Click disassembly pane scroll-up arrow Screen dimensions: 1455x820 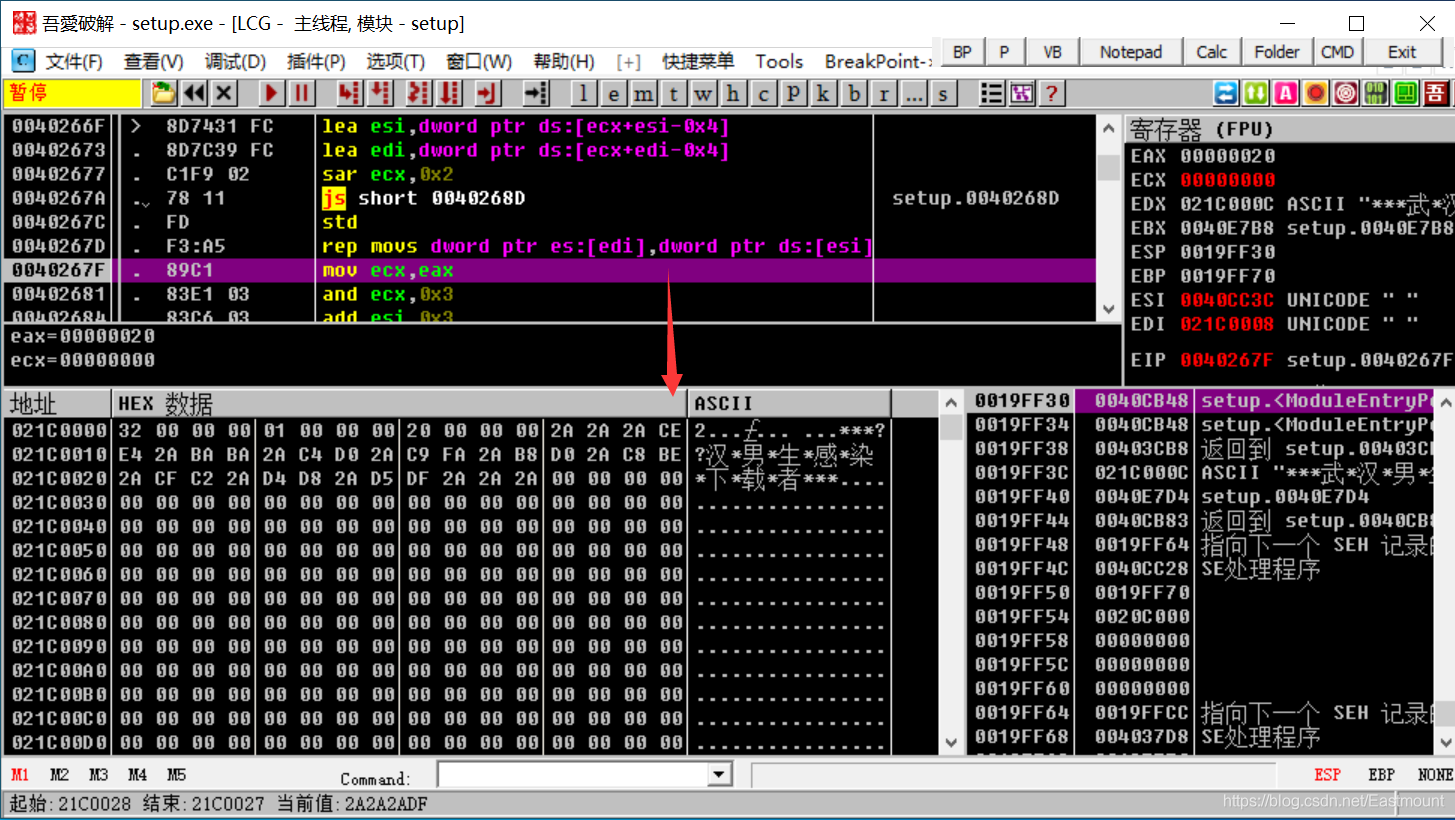1108,128
